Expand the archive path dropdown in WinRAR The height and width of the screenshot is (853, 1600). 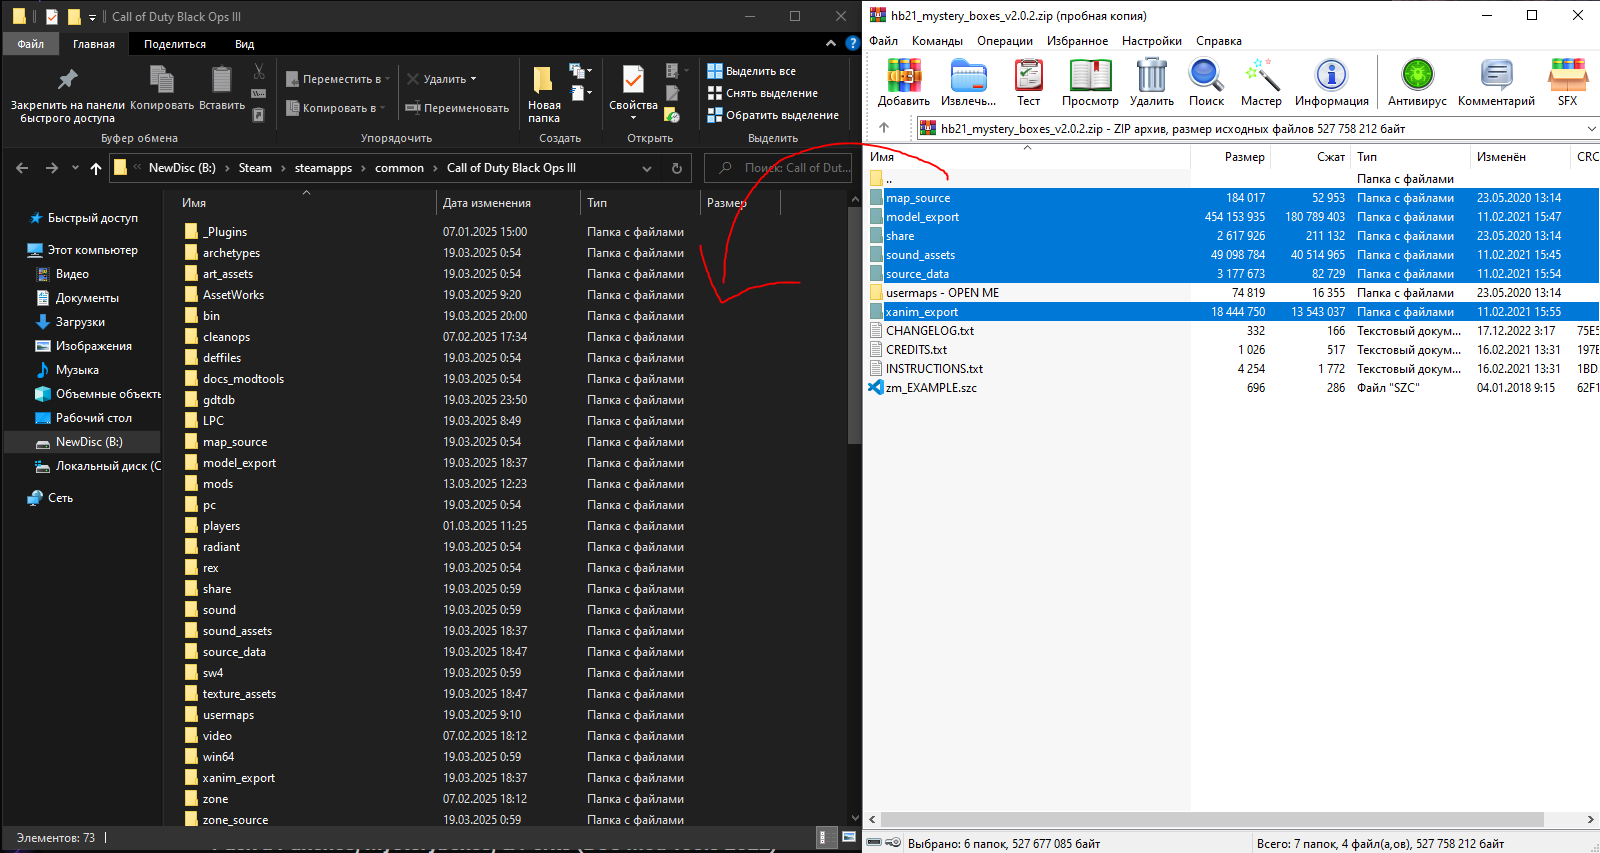click(x=1591, y=128)
